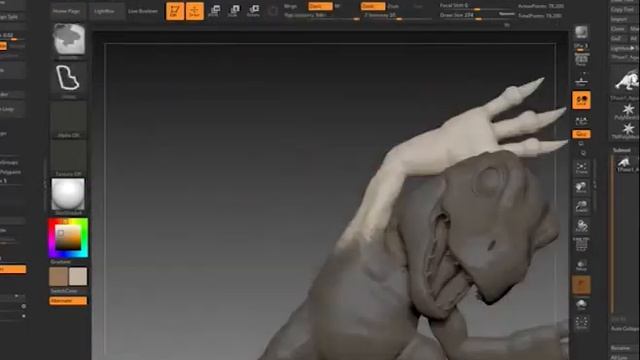Screen dimensions: 640x360
Task: Adjust the Draw Size slider
Action: (476, 16)
